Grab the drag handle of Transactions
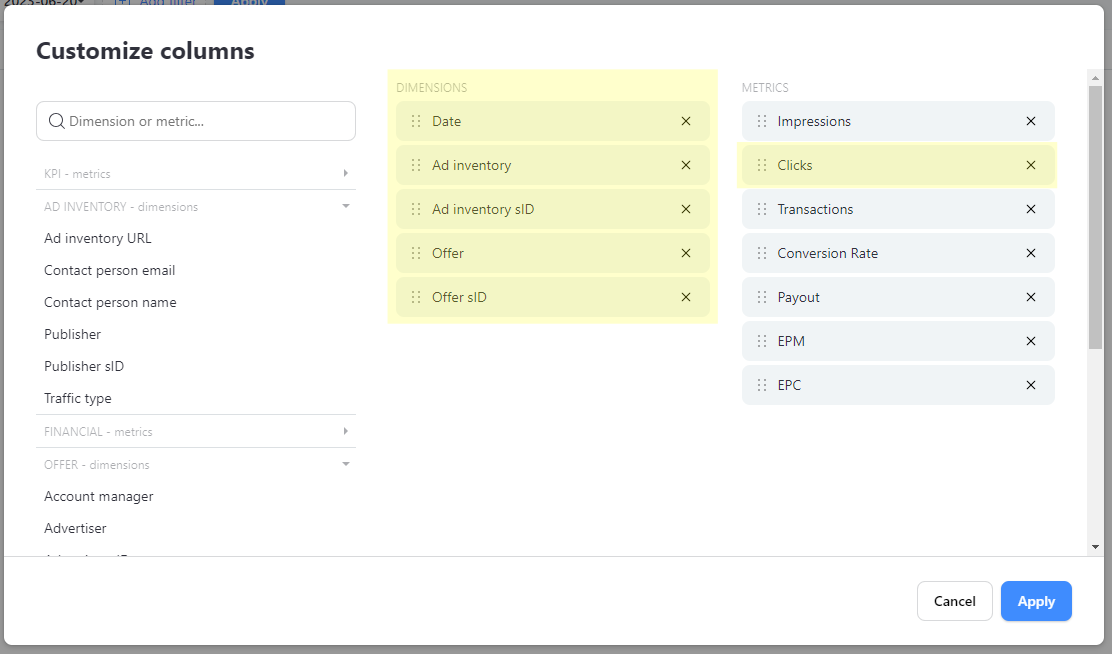The width and height of the screenshot is (1112, 654). [762, 209]
